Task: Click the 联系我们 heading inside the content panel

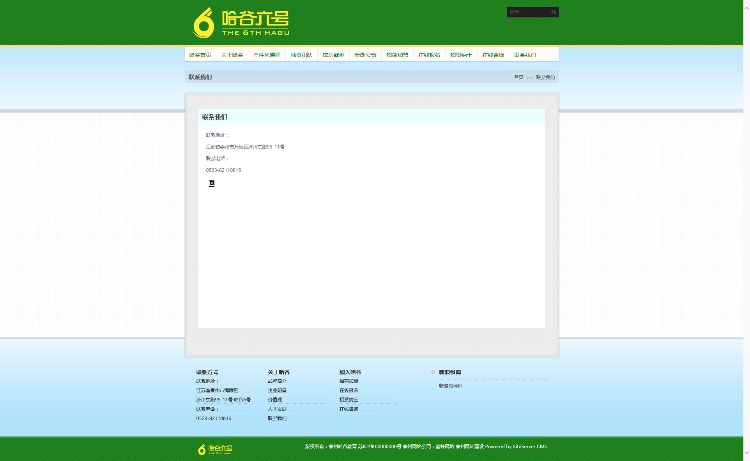Action: (215, 117)
